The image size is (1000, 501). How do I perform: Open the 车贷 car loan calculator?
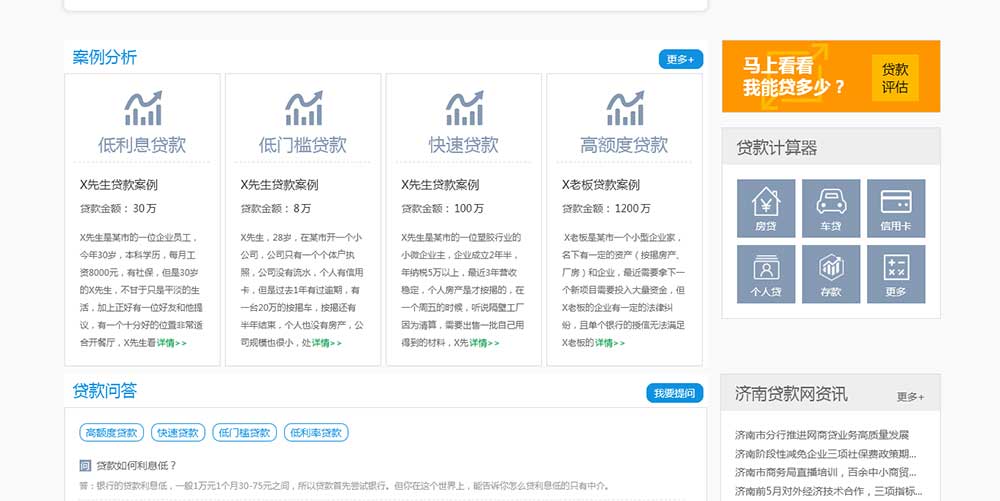pyautogui.click(x=831, y=208)
